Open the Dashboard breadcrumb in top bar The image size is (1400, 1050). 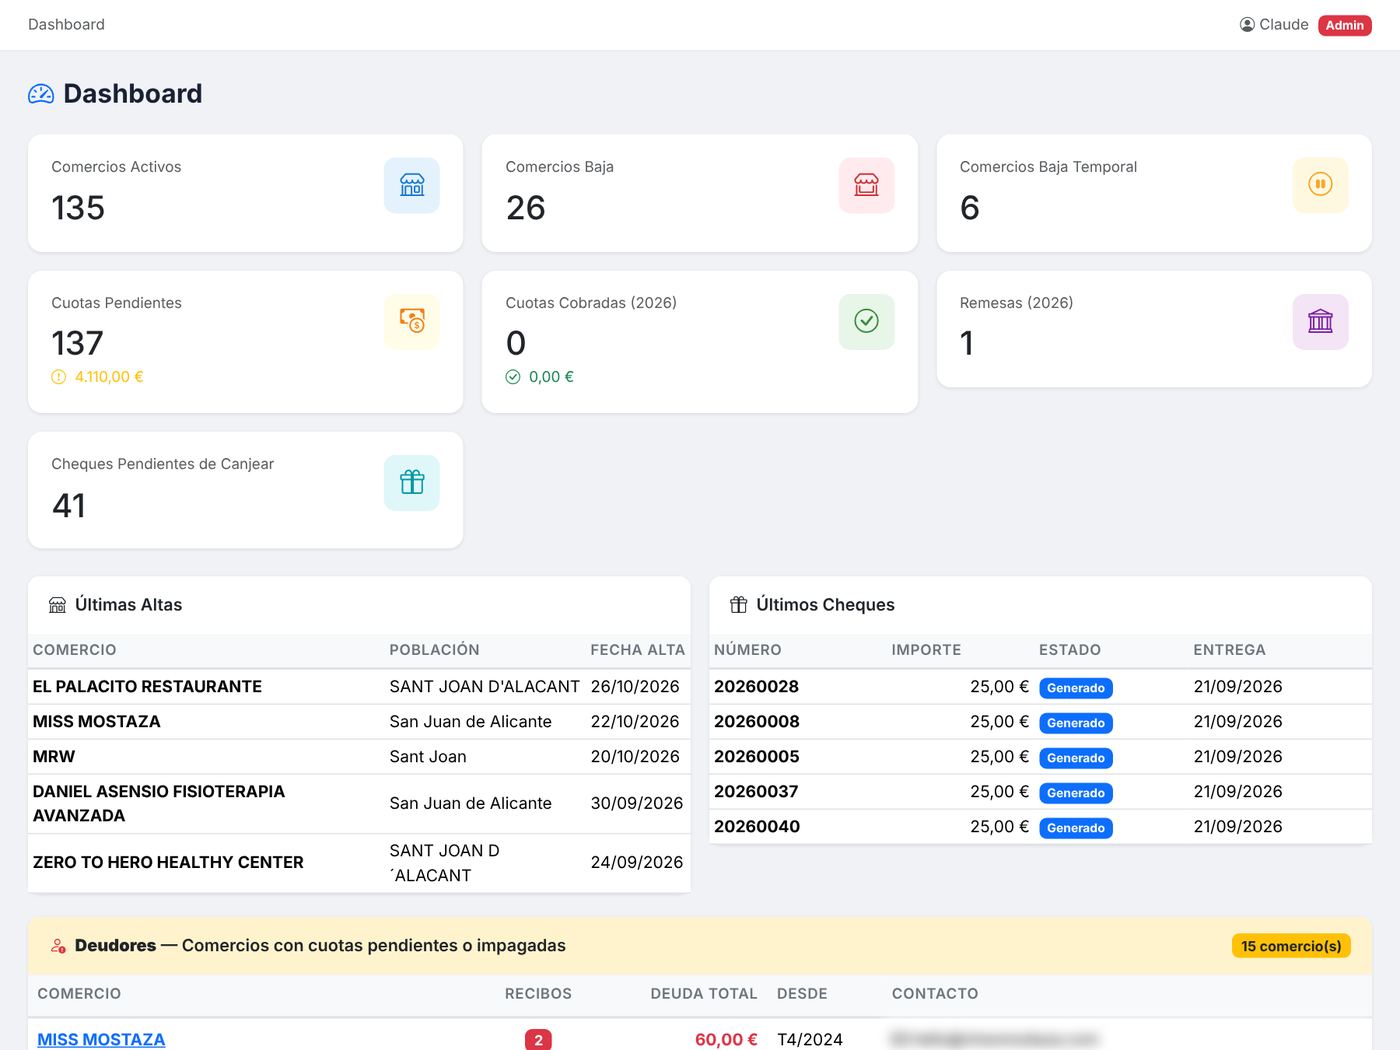click(x=66, y=24)
